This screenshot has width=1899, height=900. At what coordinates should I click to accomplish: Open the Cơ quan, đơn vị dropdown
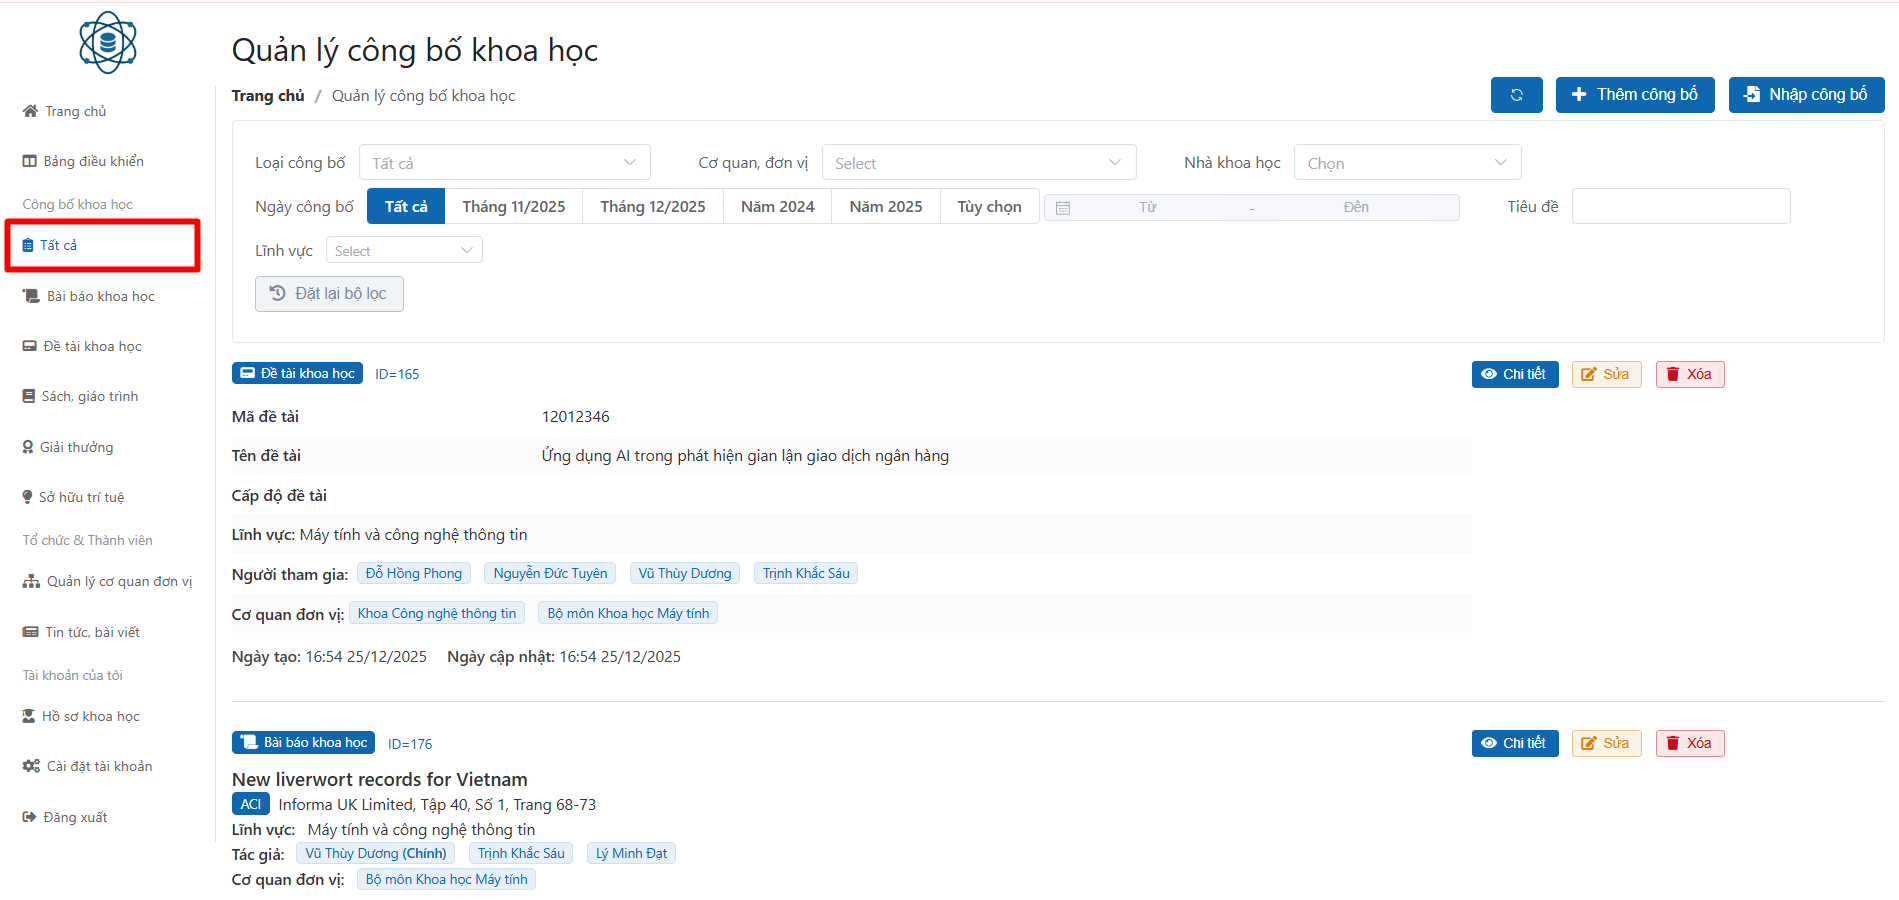coord(978,163)
